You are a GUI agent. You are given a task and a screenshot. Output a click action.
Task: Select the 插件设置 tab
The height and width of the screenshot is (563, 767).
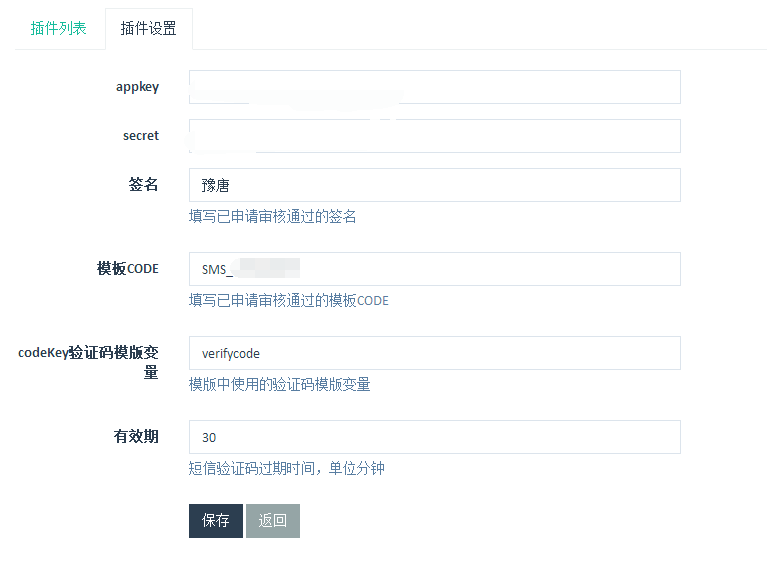(148, 28)
